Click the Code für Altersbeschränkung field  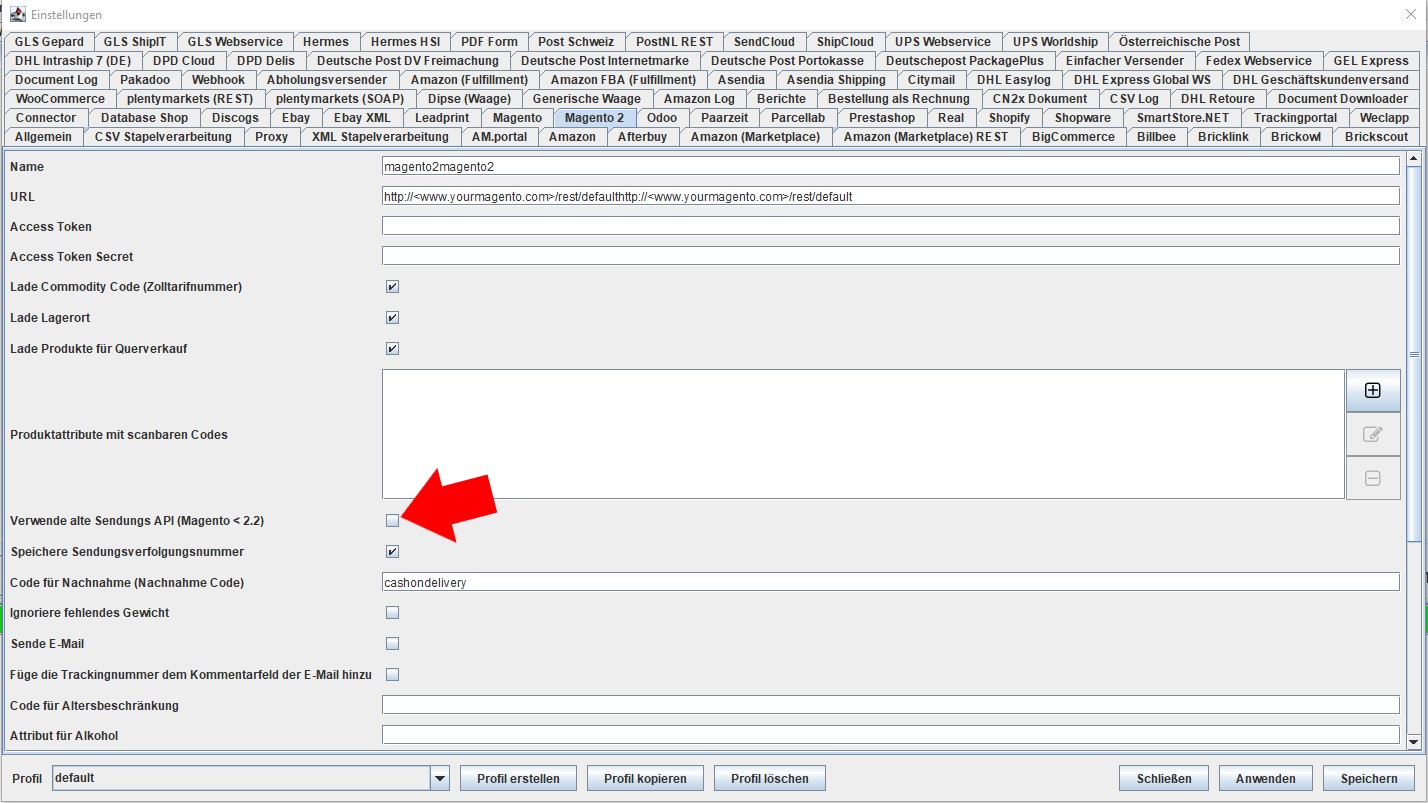click(x=890, y=705)
